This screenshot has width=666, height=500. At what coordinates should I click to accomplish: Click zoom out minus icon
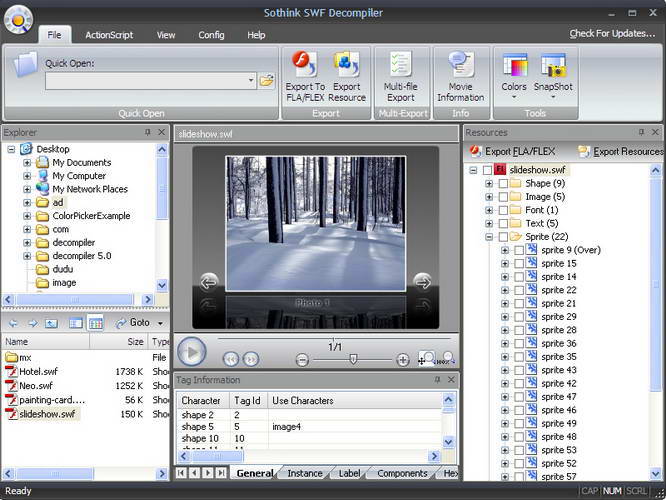pyautogui.click(x=302, y=360)
